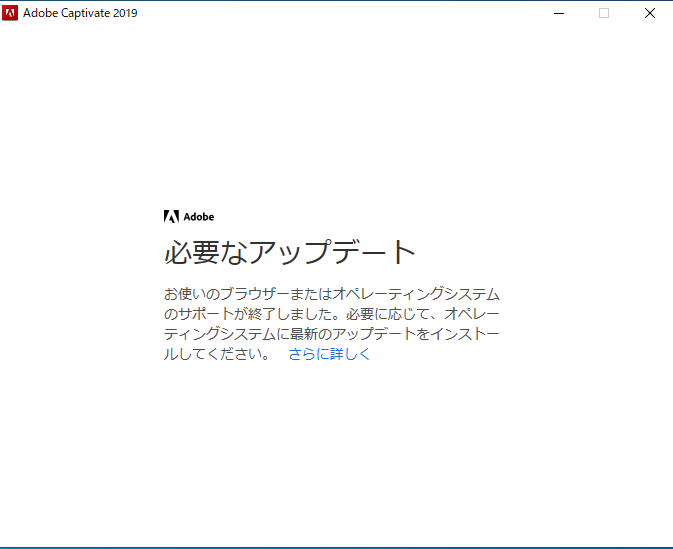Click the 必要なアップデート heading
Viewport: 673px width, 549px height.
click(290, 252)
